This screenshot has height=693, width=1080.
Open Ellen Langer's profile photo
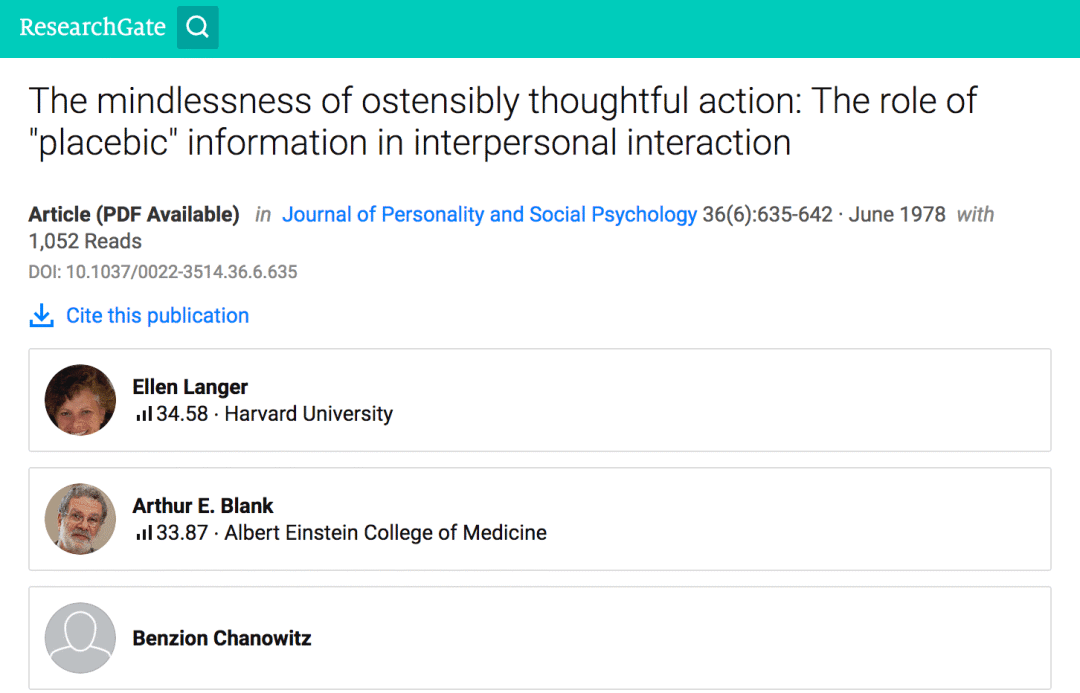[81, 400]
